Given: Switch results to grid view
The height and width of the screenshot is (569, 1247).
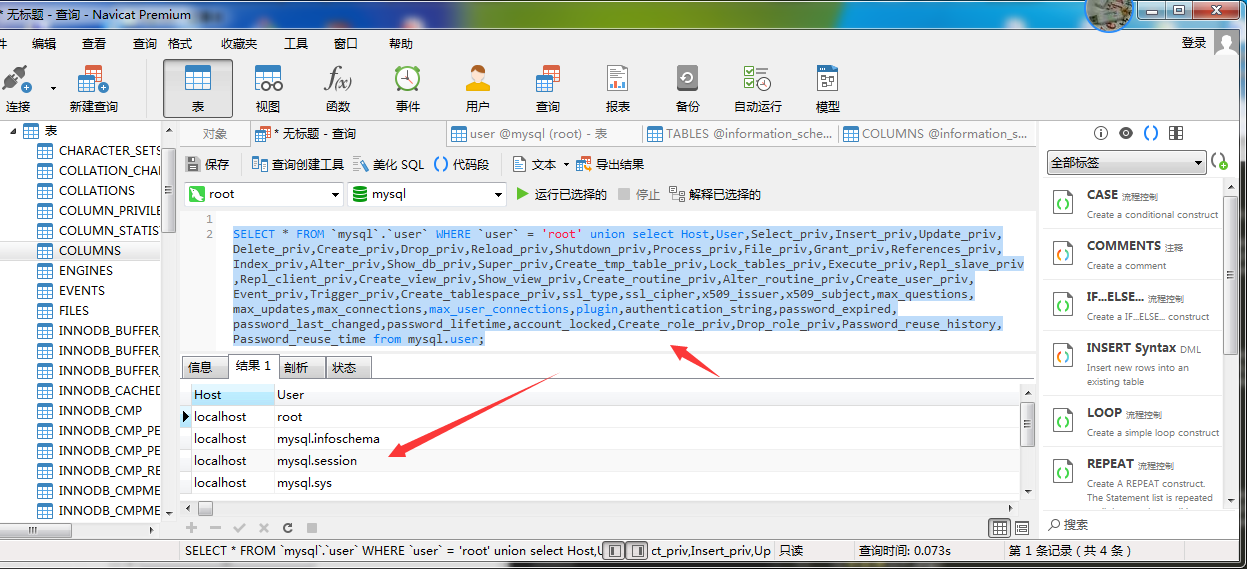Looking at the screenshot, I should tap(999, 528).
